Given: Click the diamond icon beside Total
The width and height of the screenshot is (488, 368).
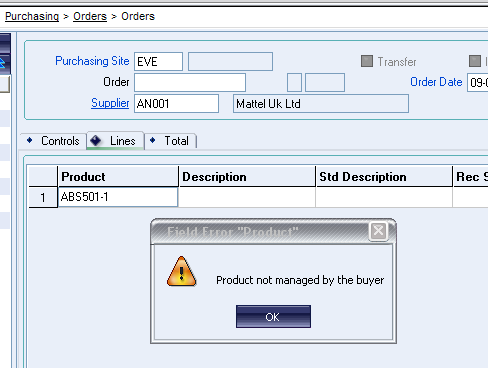Looking at the screenshot, I should coord(152,140).
